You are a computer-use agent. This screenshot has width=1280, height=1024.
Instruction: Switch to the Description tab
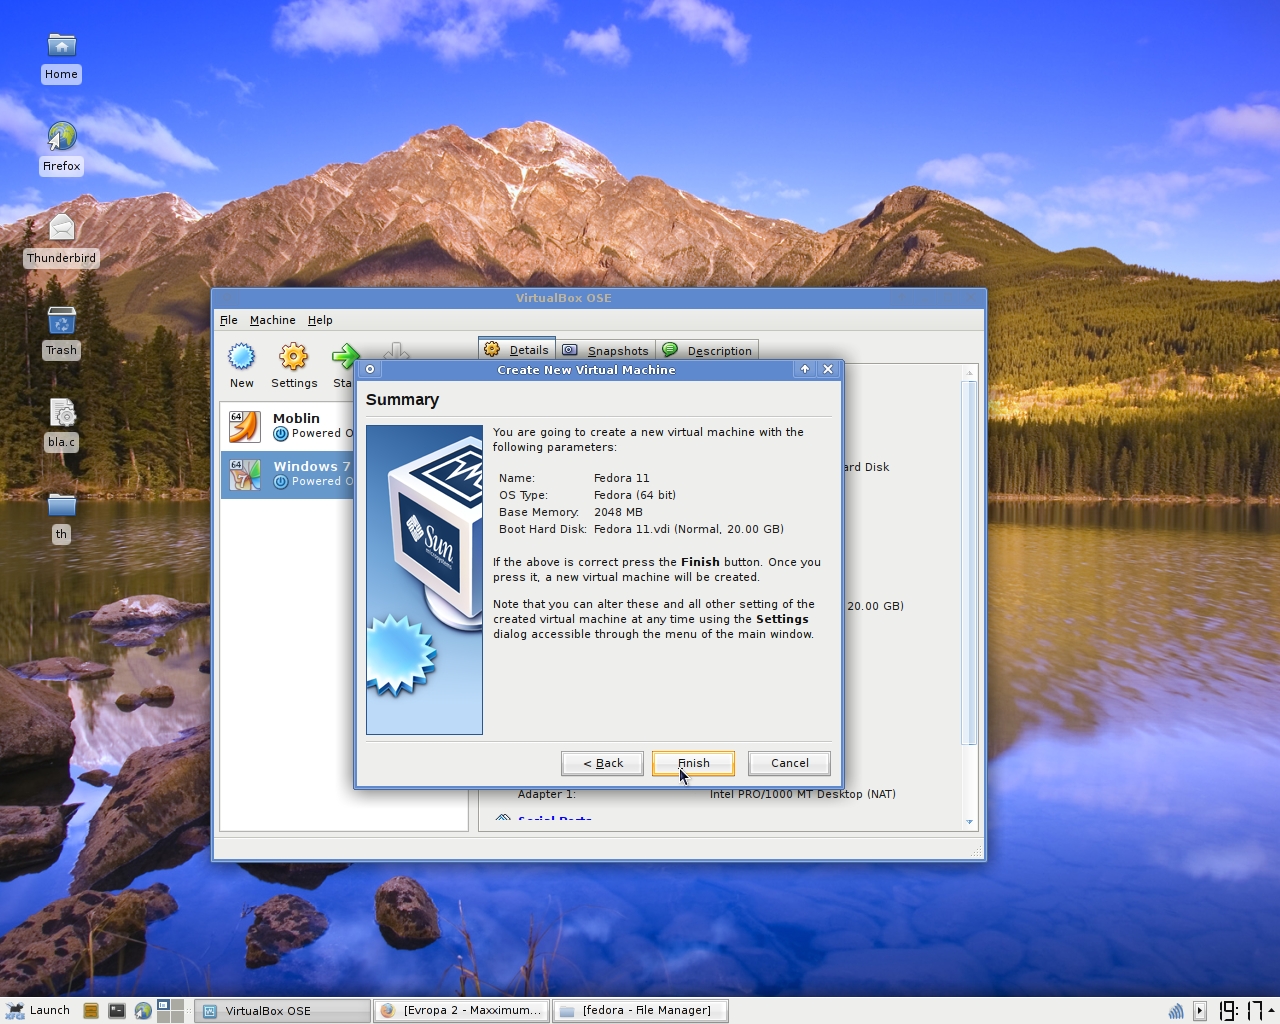point(707,351)
